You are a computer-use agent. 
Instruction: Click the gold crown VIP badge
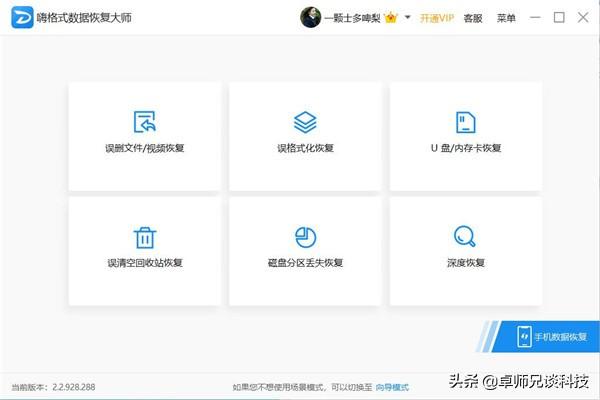(392, 18)
